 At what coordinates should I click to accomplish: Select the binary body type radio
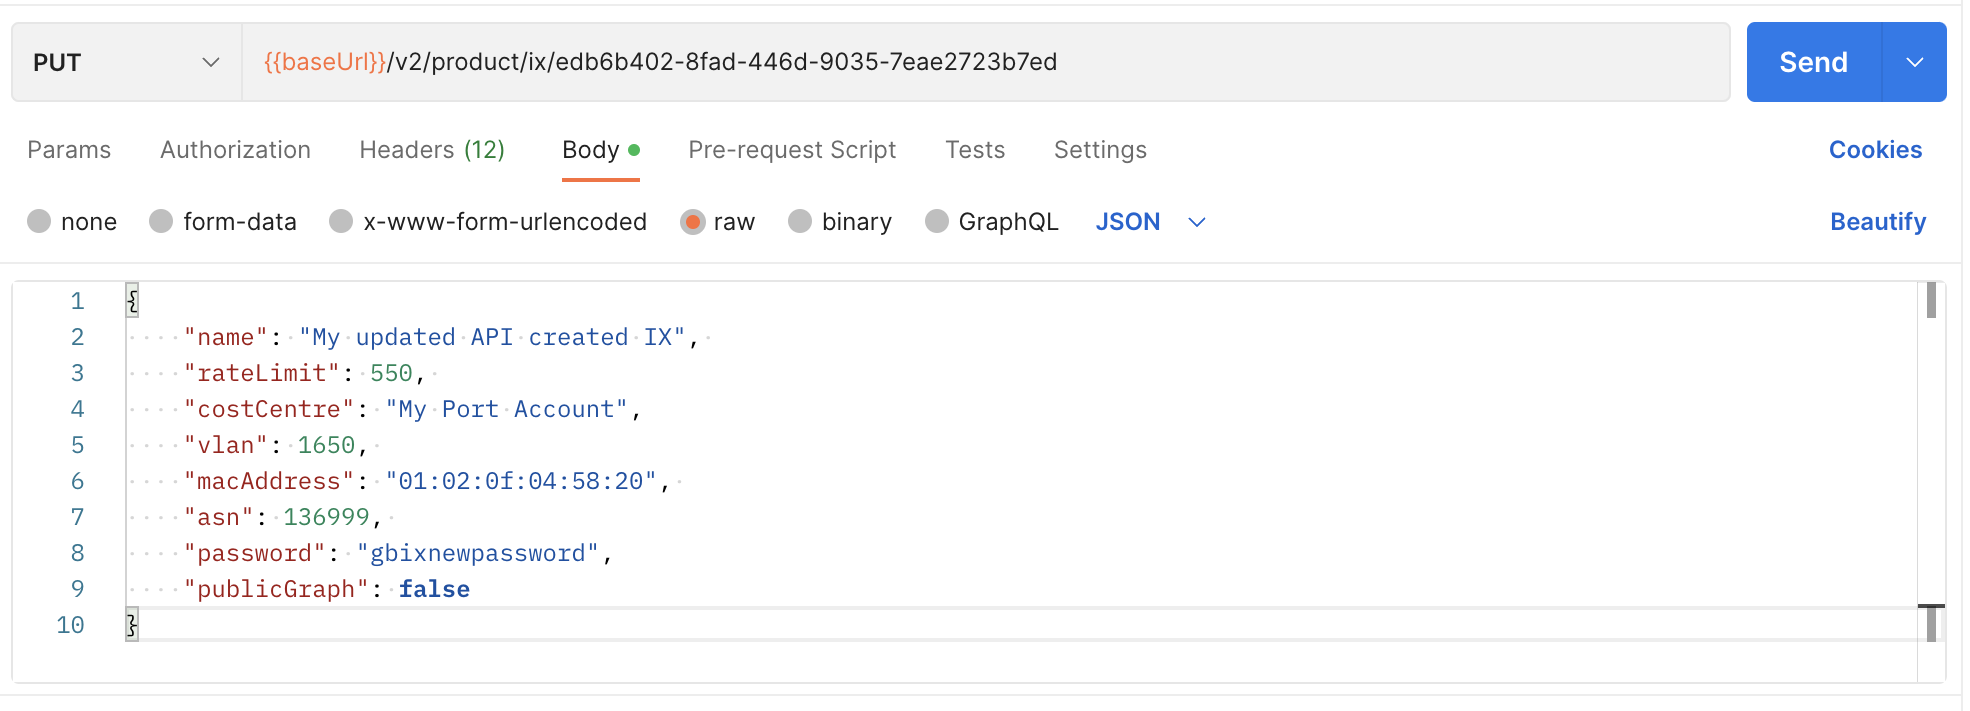pos(800,221)
